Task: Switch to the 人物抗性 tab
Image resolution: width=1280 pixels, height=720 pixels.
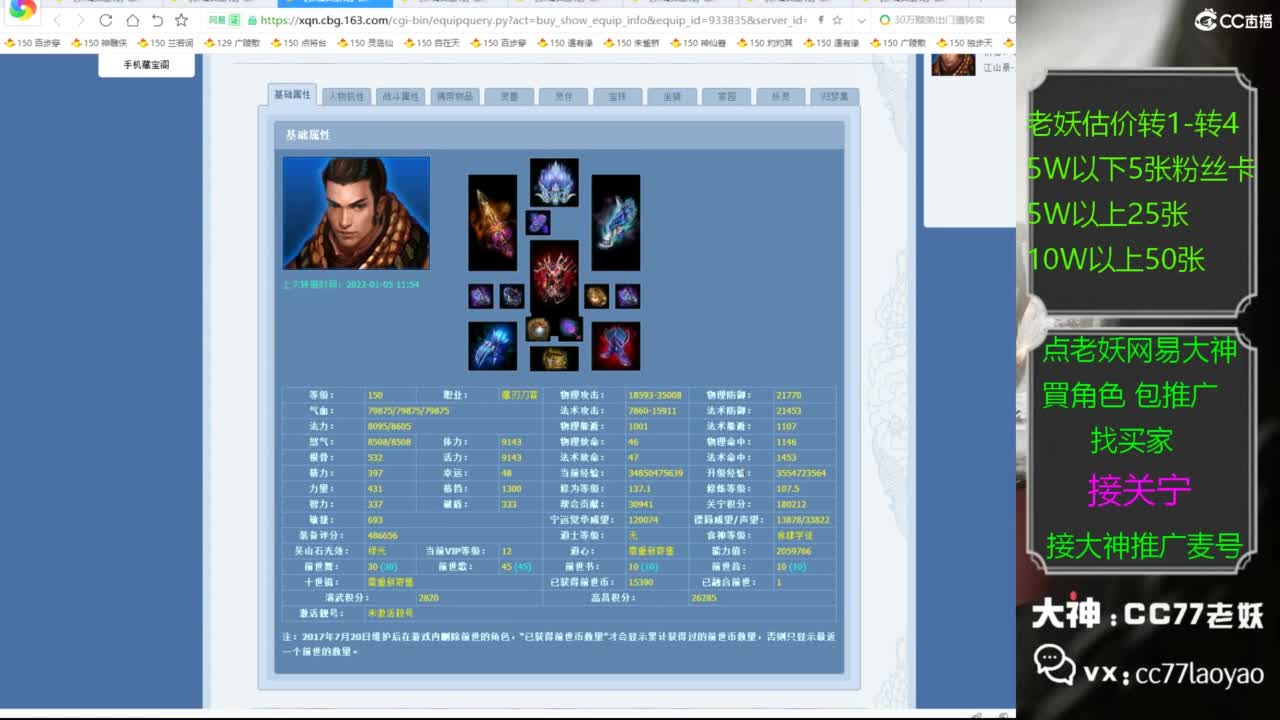Action: pyautogui.click(x=347, y=97)
